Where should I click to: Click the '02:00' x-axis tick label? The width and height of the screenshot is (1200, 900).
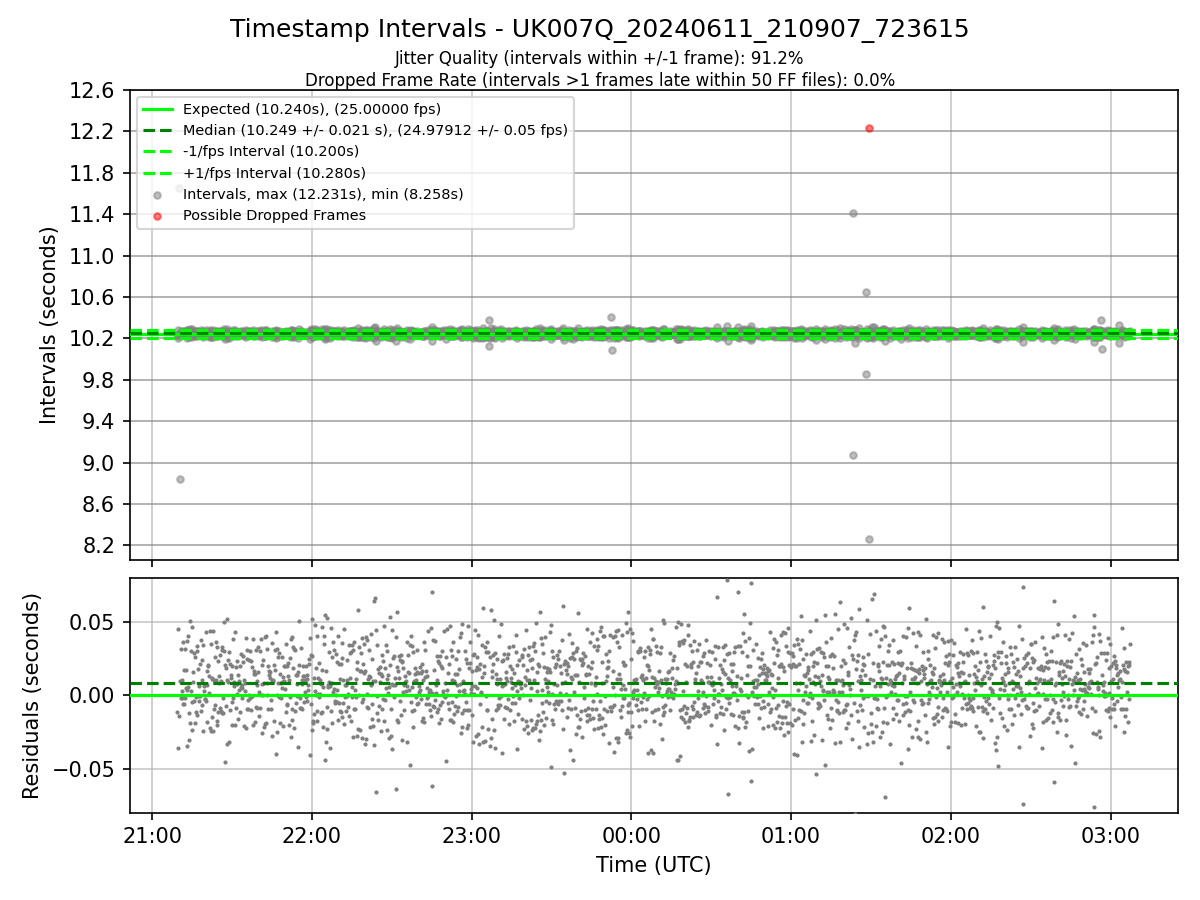[950, 834]
